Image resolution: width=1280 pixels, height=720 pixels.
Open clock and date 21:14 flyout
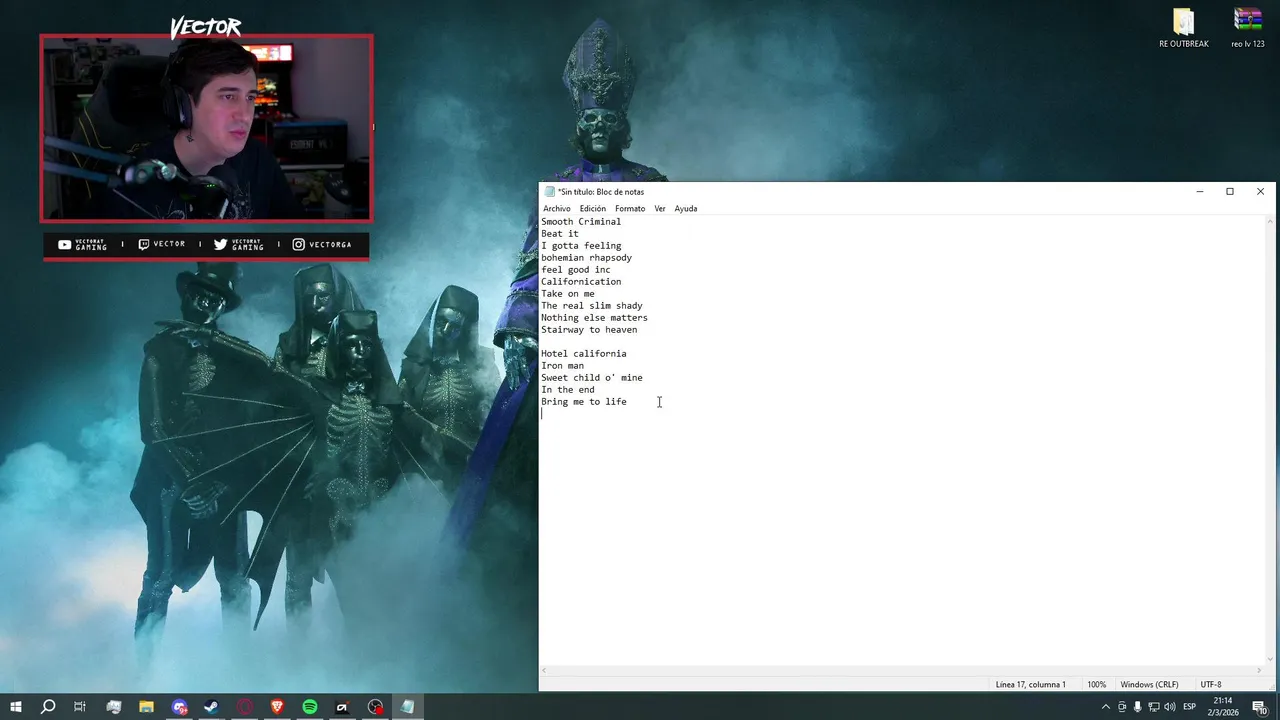coord(1223,707)
